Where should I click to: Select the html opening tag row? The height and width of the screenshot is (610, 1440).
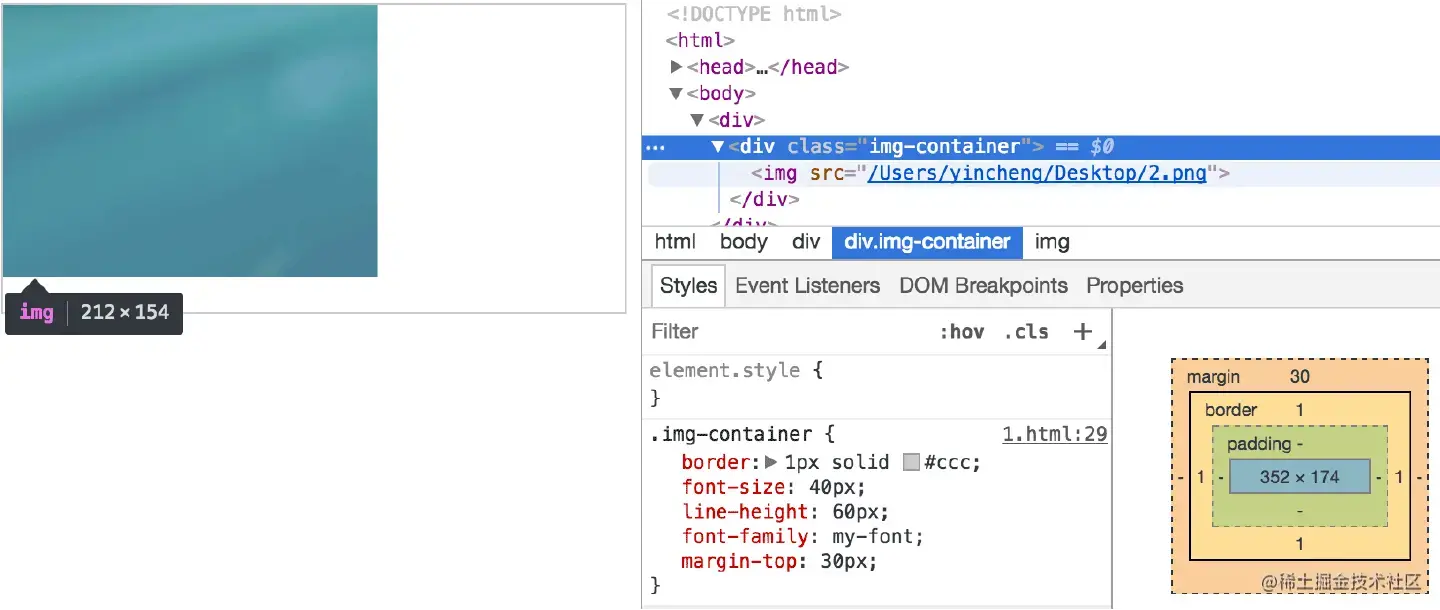coord(701,41)
